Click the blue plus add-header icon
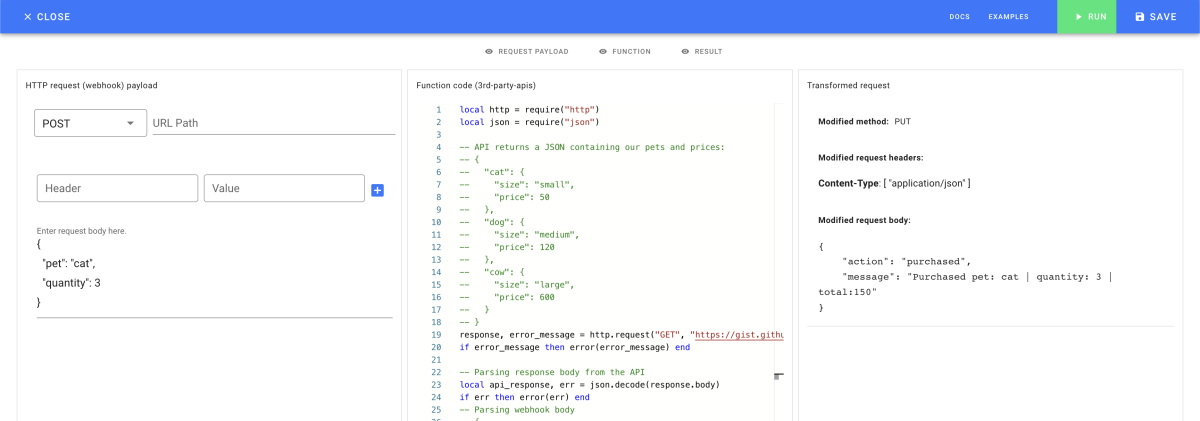This screenshot has height=421, width=1200. click(x=377, y=190)
